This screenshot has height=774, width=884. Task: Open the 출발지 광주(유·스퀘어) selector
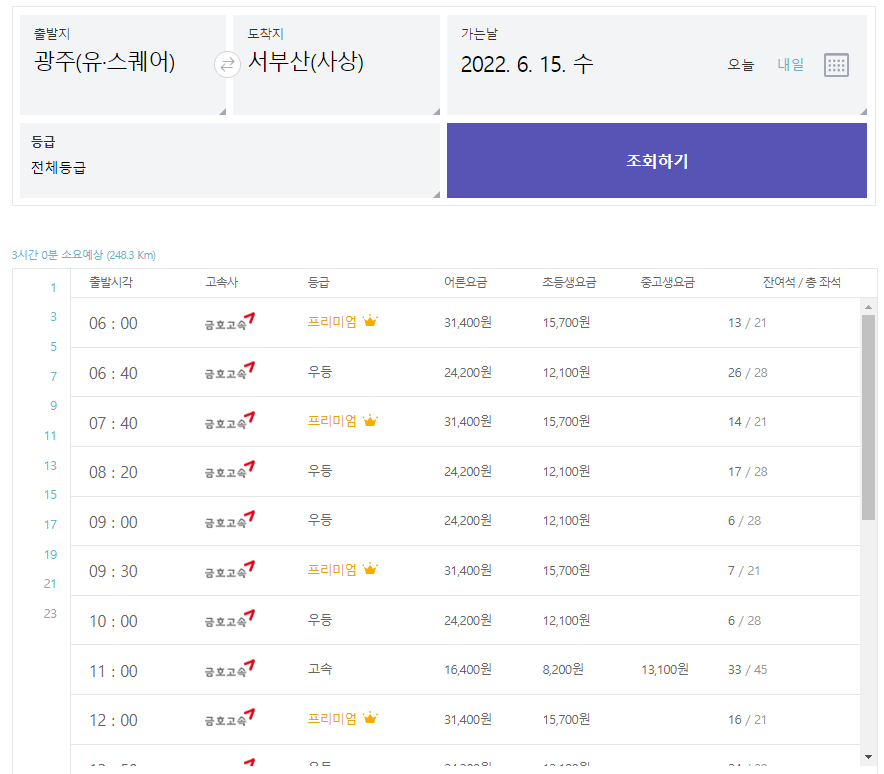click(123, 65)
